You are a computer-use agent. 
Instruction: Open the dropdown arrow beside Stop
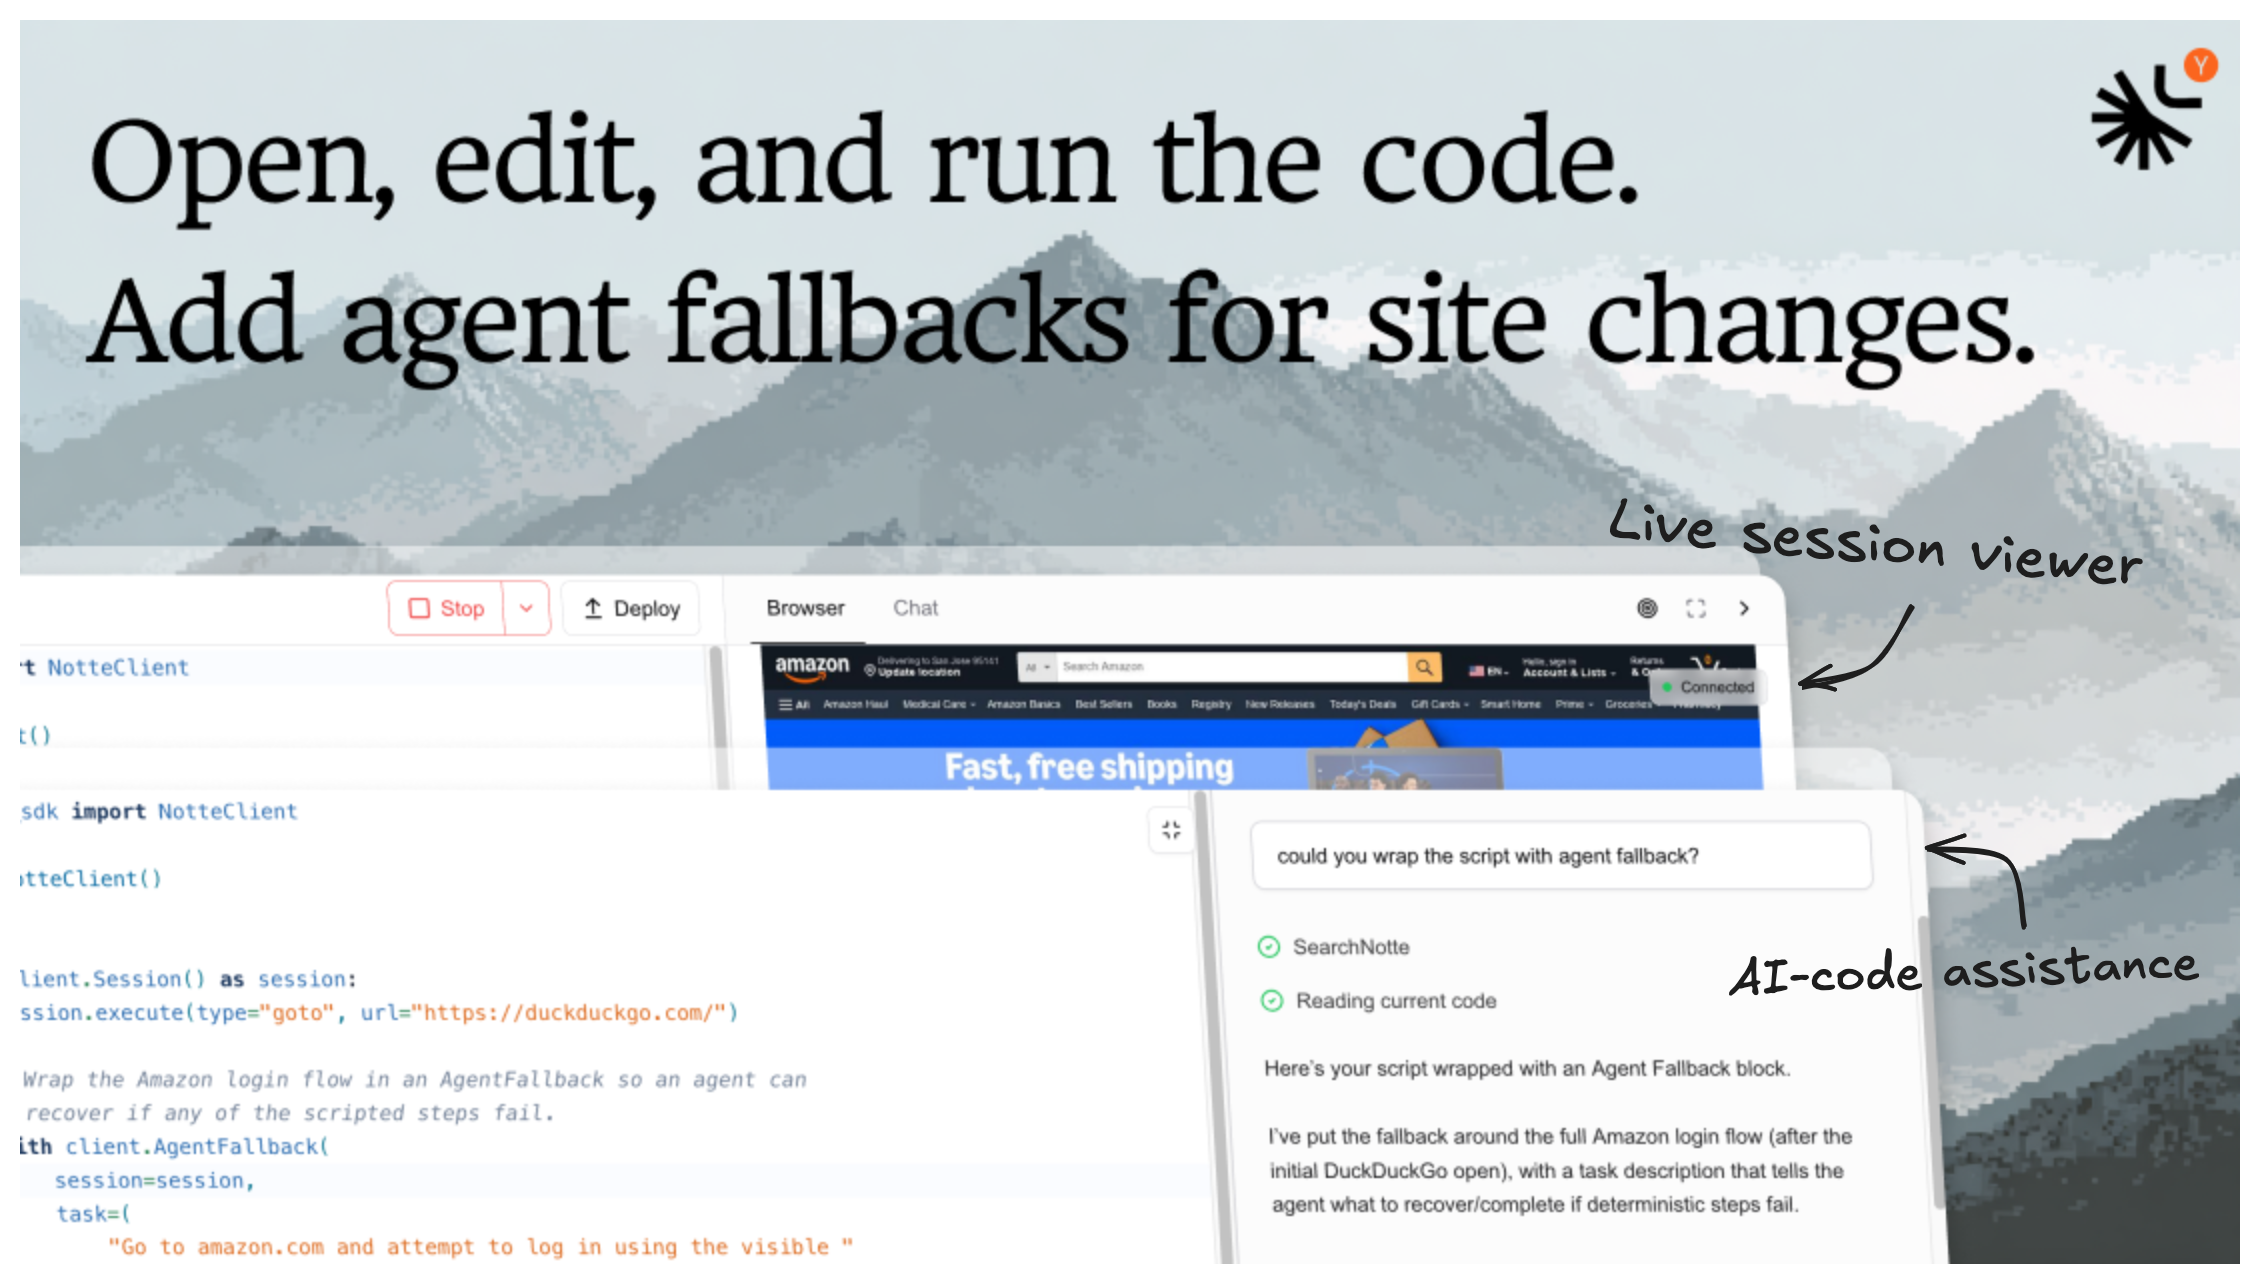[x=526, y=608]
